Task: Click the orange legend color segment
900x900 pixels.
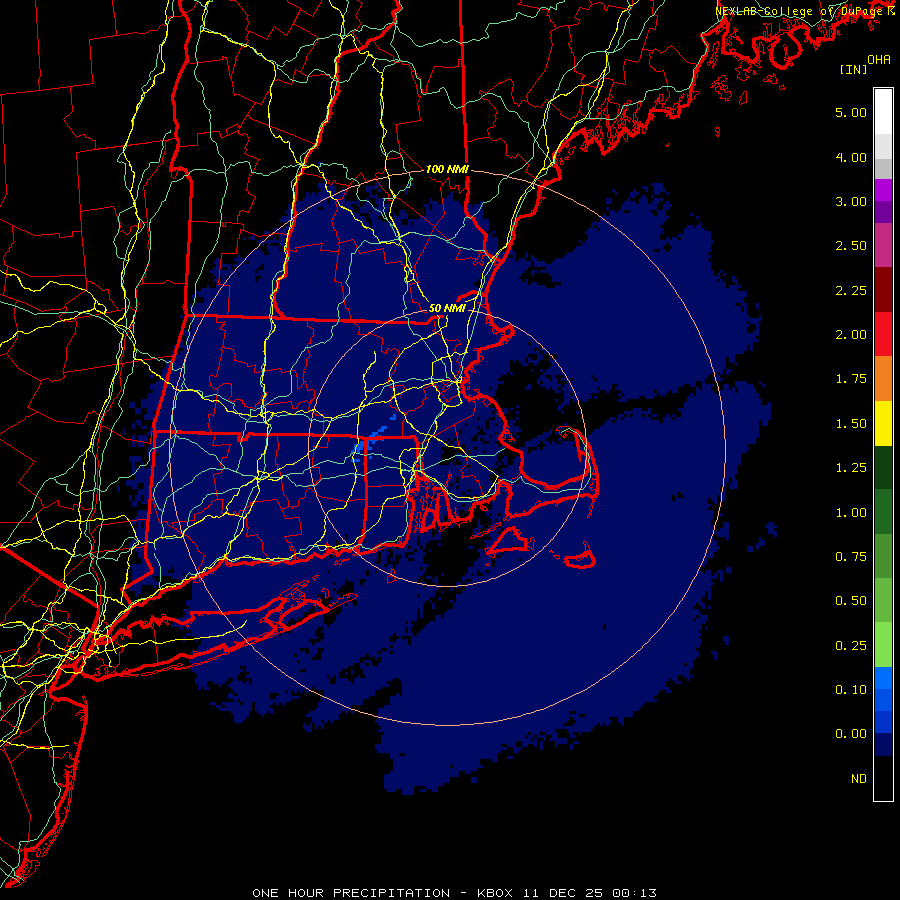Action: click(x=883, y=379)
